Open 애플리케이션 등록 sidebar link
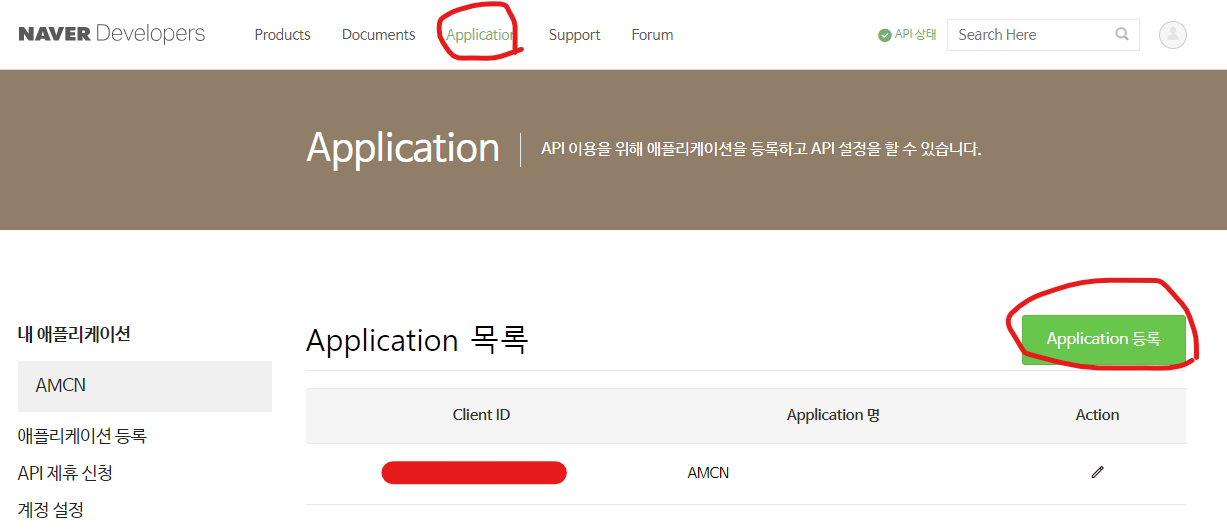Viewport: 1227px width, 530px height. [x=83, y=436]
